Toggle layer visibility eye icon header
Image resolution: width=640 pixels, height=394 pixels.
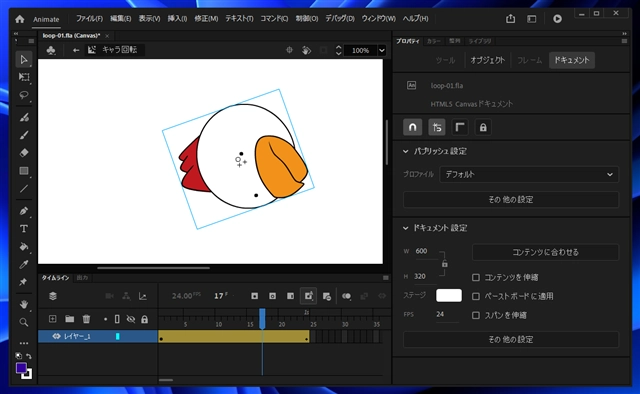coord(131,319)
